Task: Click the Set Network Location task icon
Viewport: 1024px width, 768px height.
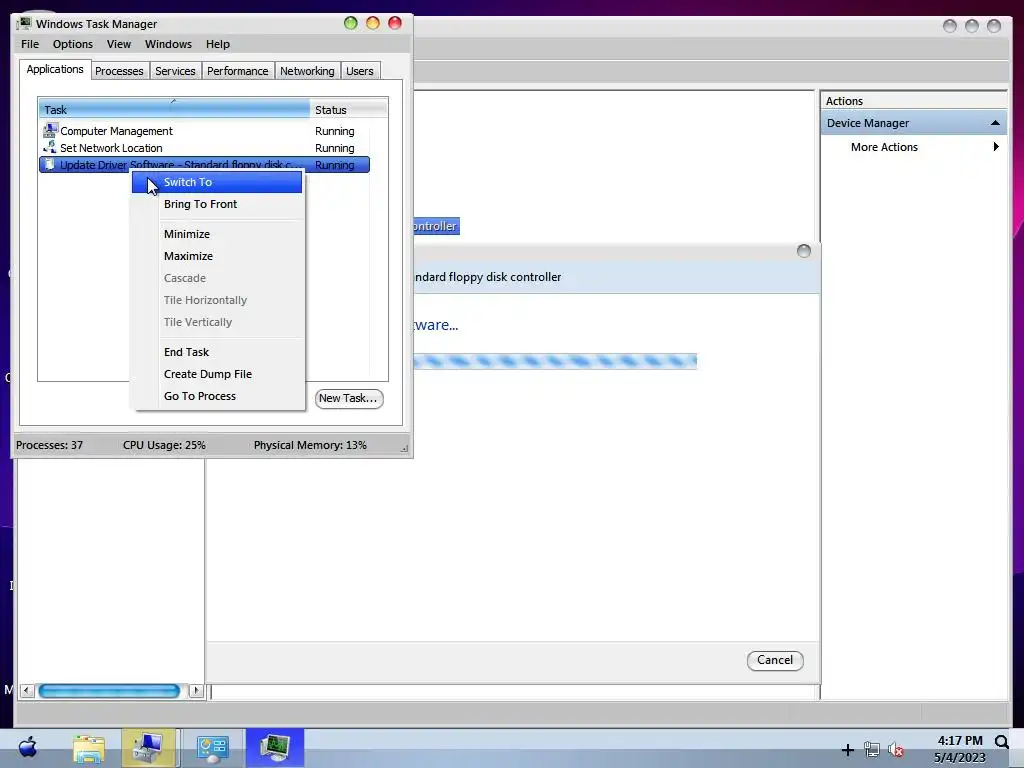Action: pos(50,148)
